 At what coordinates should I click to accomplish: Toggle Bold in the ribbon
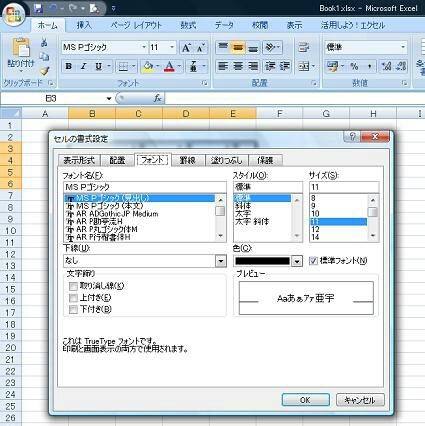coord(69,66)
